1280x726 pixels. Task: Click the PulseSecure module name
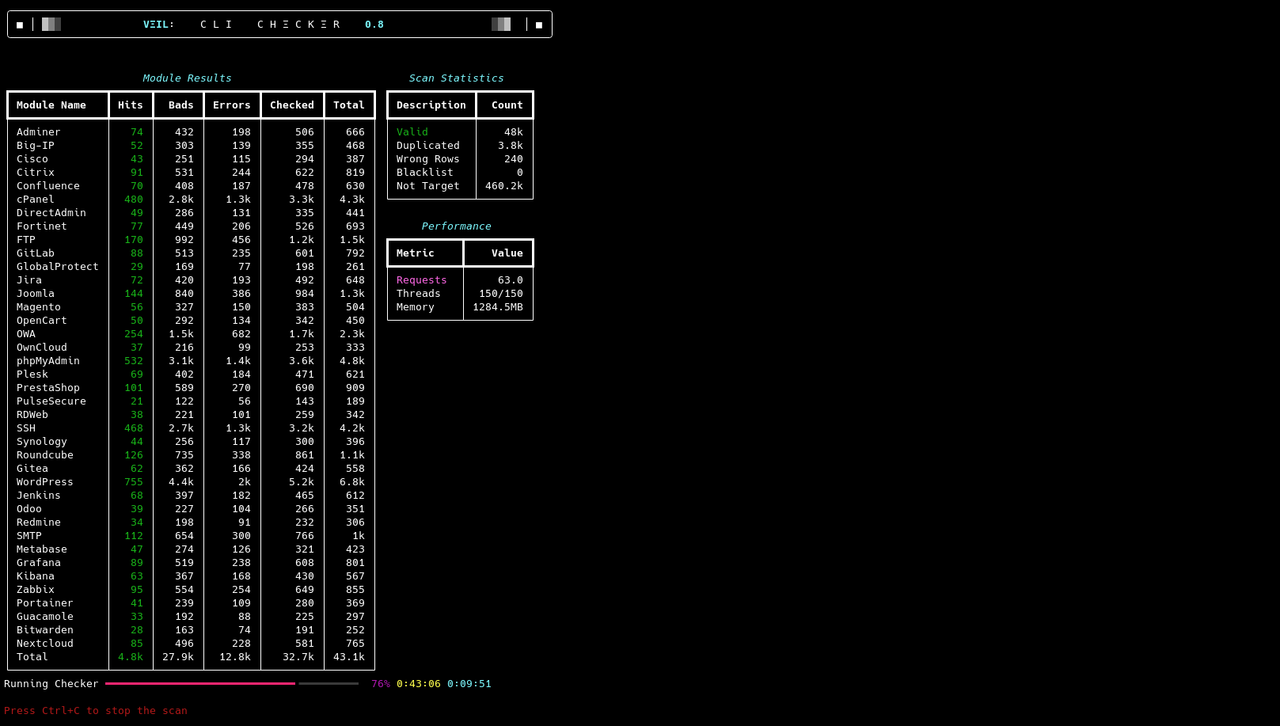pos(51,402)
